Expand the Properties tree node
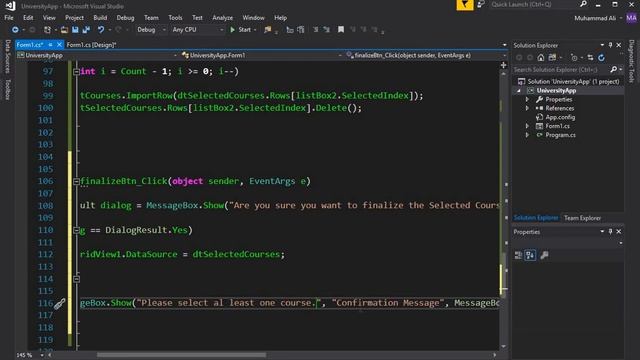 point(527,100)
